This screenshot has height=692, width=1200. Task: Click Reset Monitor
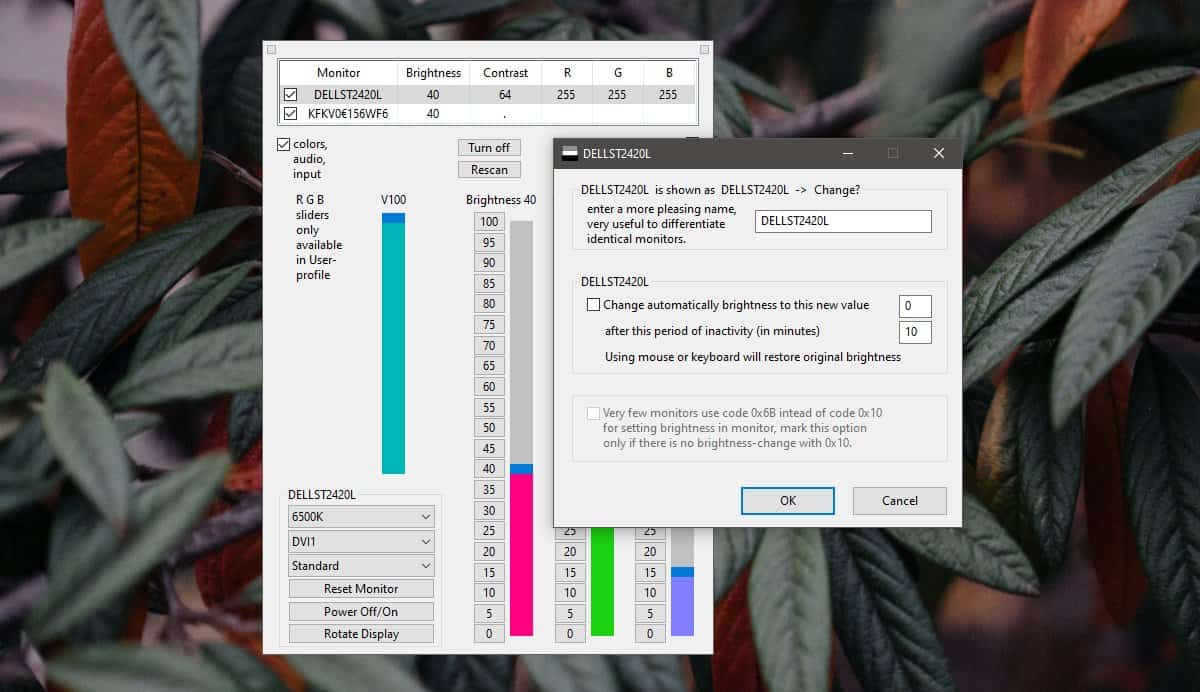[360, 588]
